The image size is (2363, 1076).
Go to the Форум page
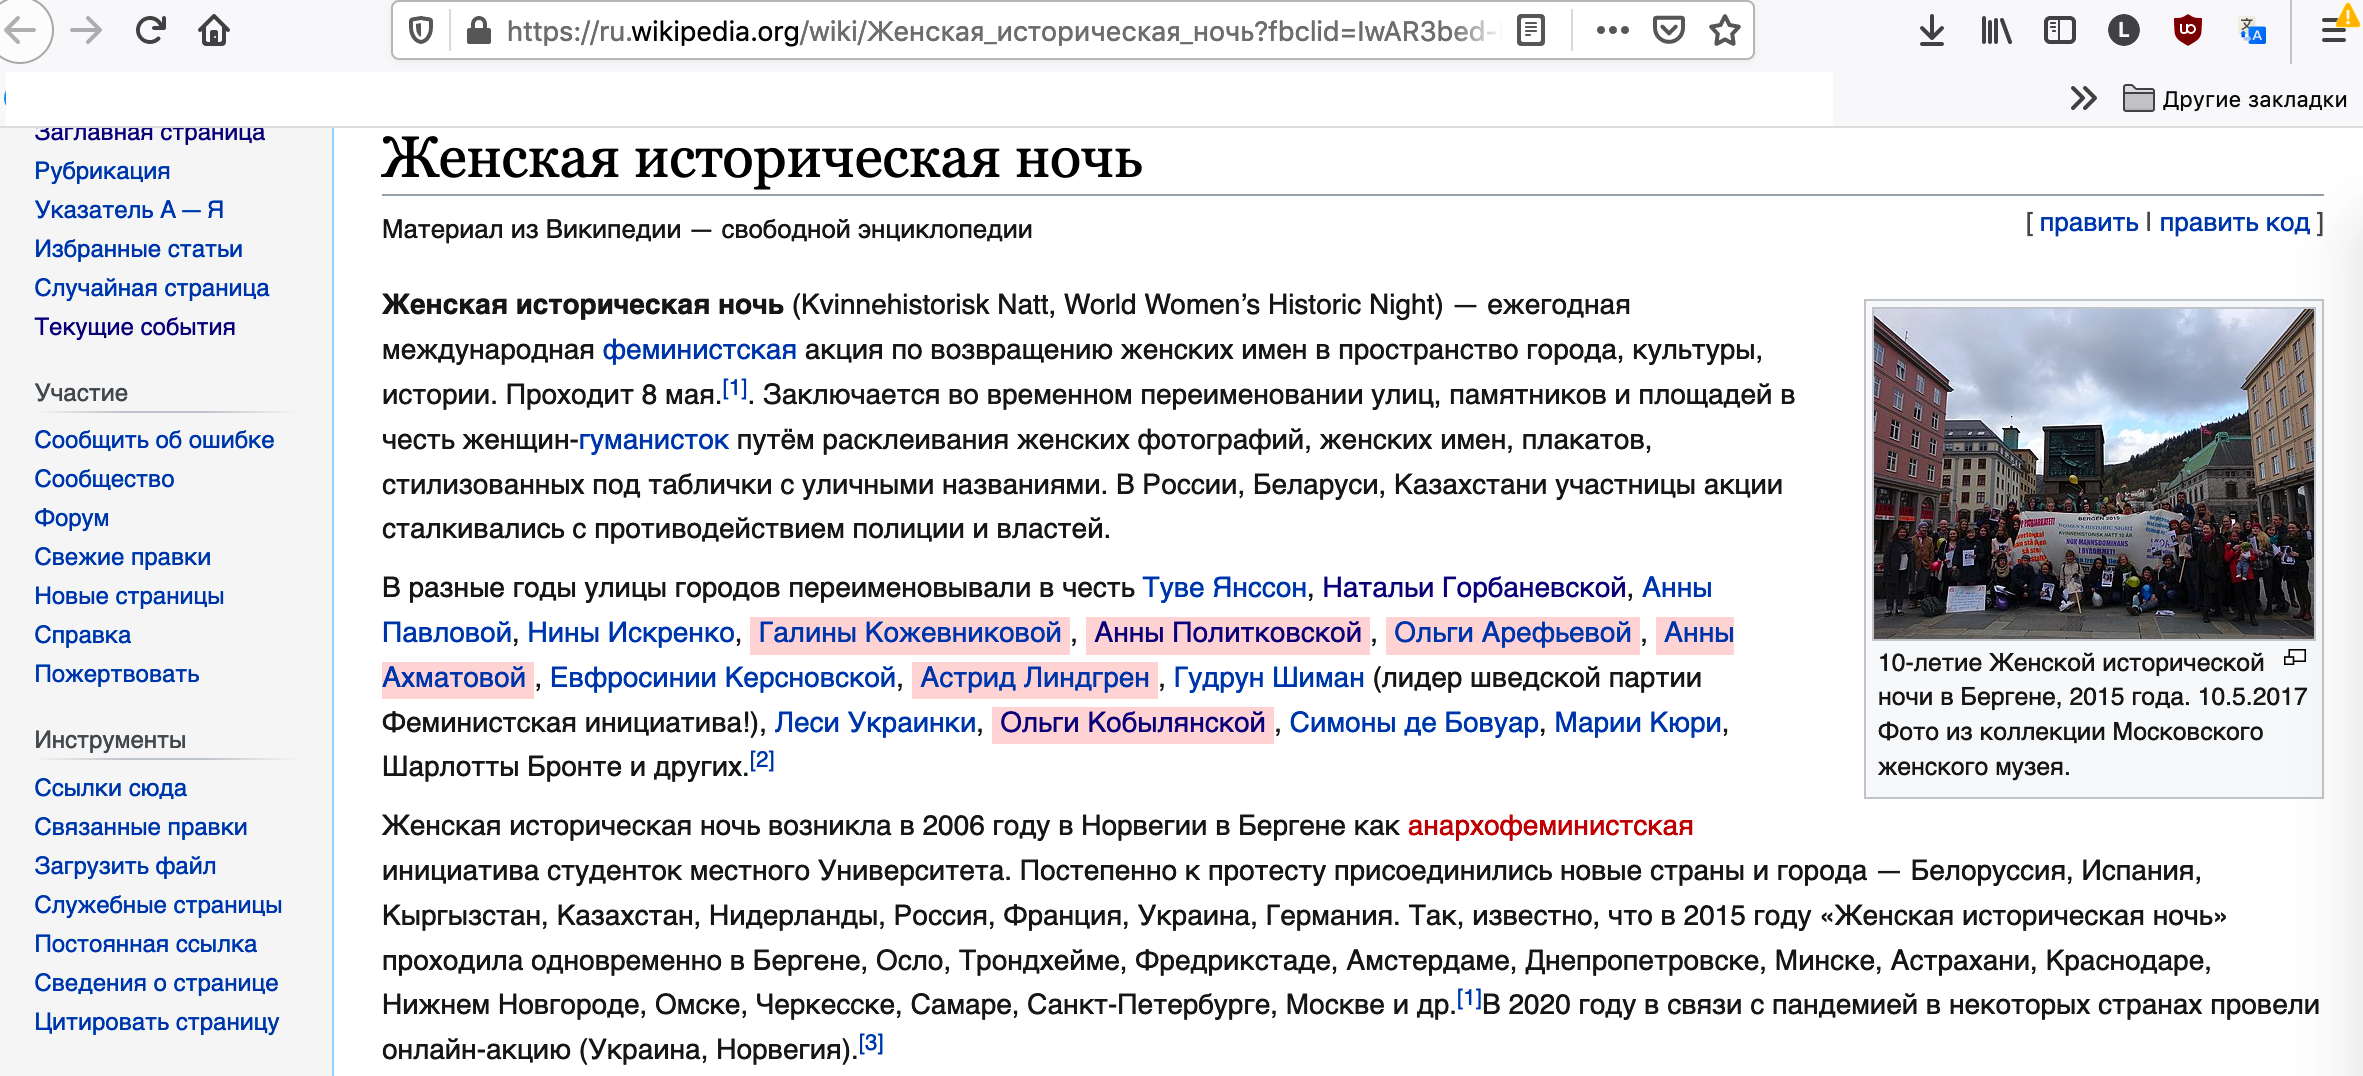71,518
